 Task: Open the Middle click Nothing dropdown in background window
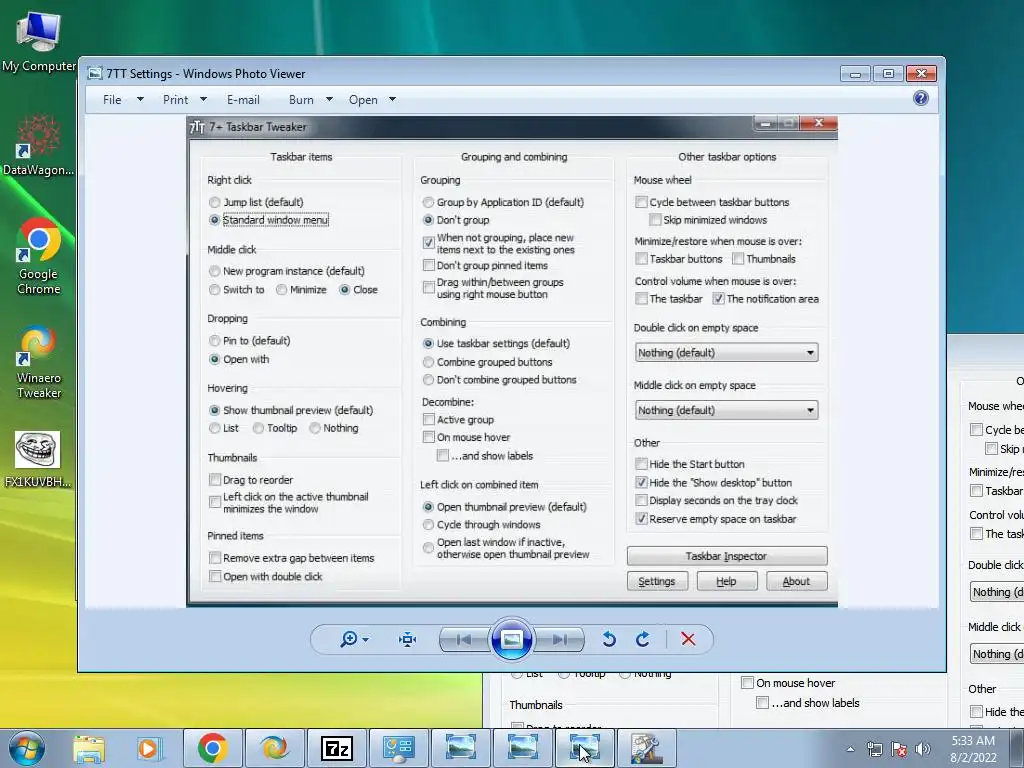(997, 654)
